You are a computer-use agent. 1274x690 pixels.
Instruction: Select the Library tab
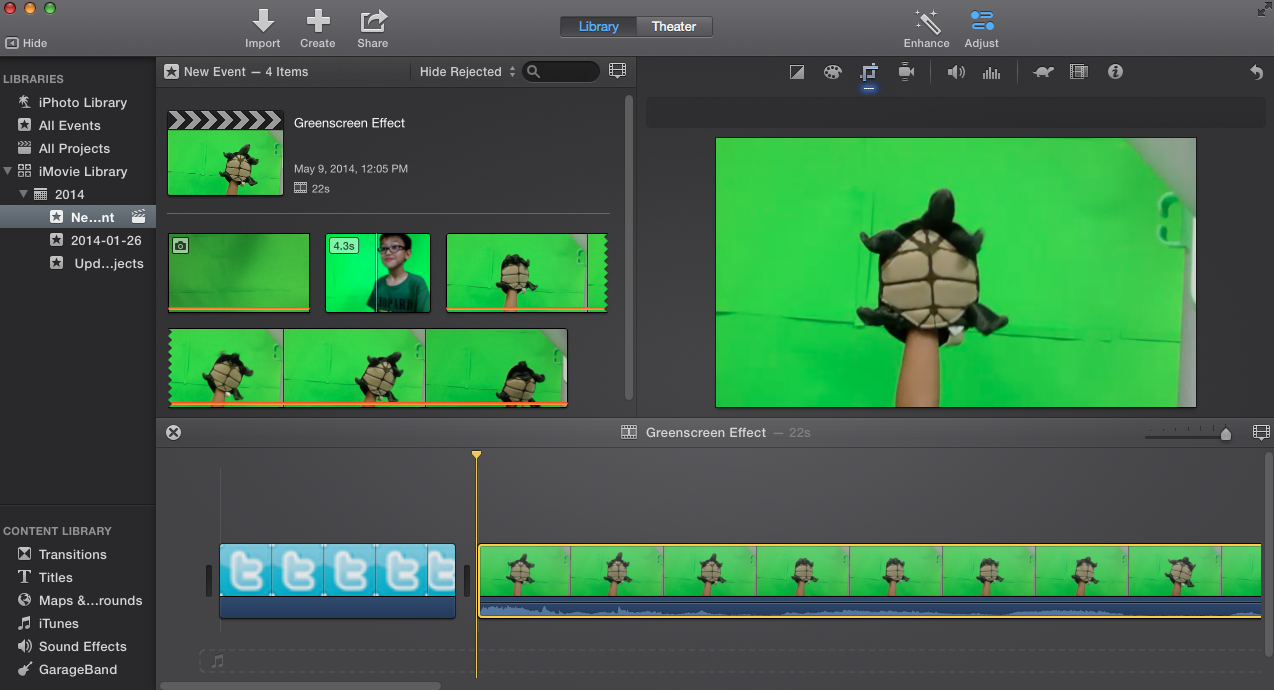point(598,26)
